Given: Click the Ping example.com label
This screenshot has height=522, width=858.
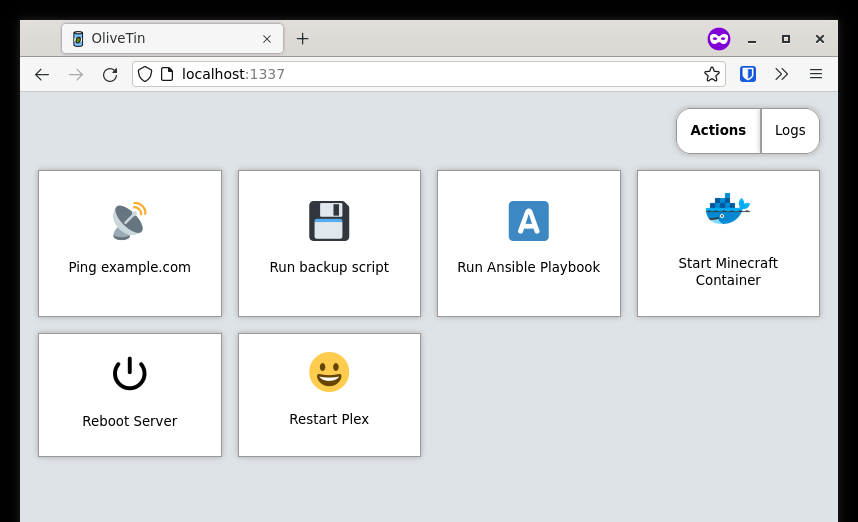Looking at the screenshot, I should click(130, 267).
